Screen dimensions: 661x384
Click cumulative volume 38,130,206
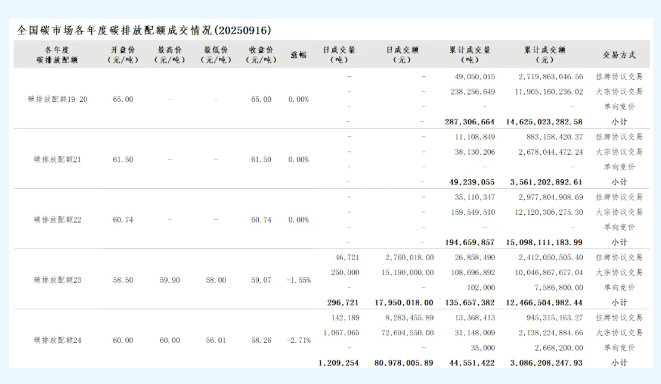(x=475, y=152)
